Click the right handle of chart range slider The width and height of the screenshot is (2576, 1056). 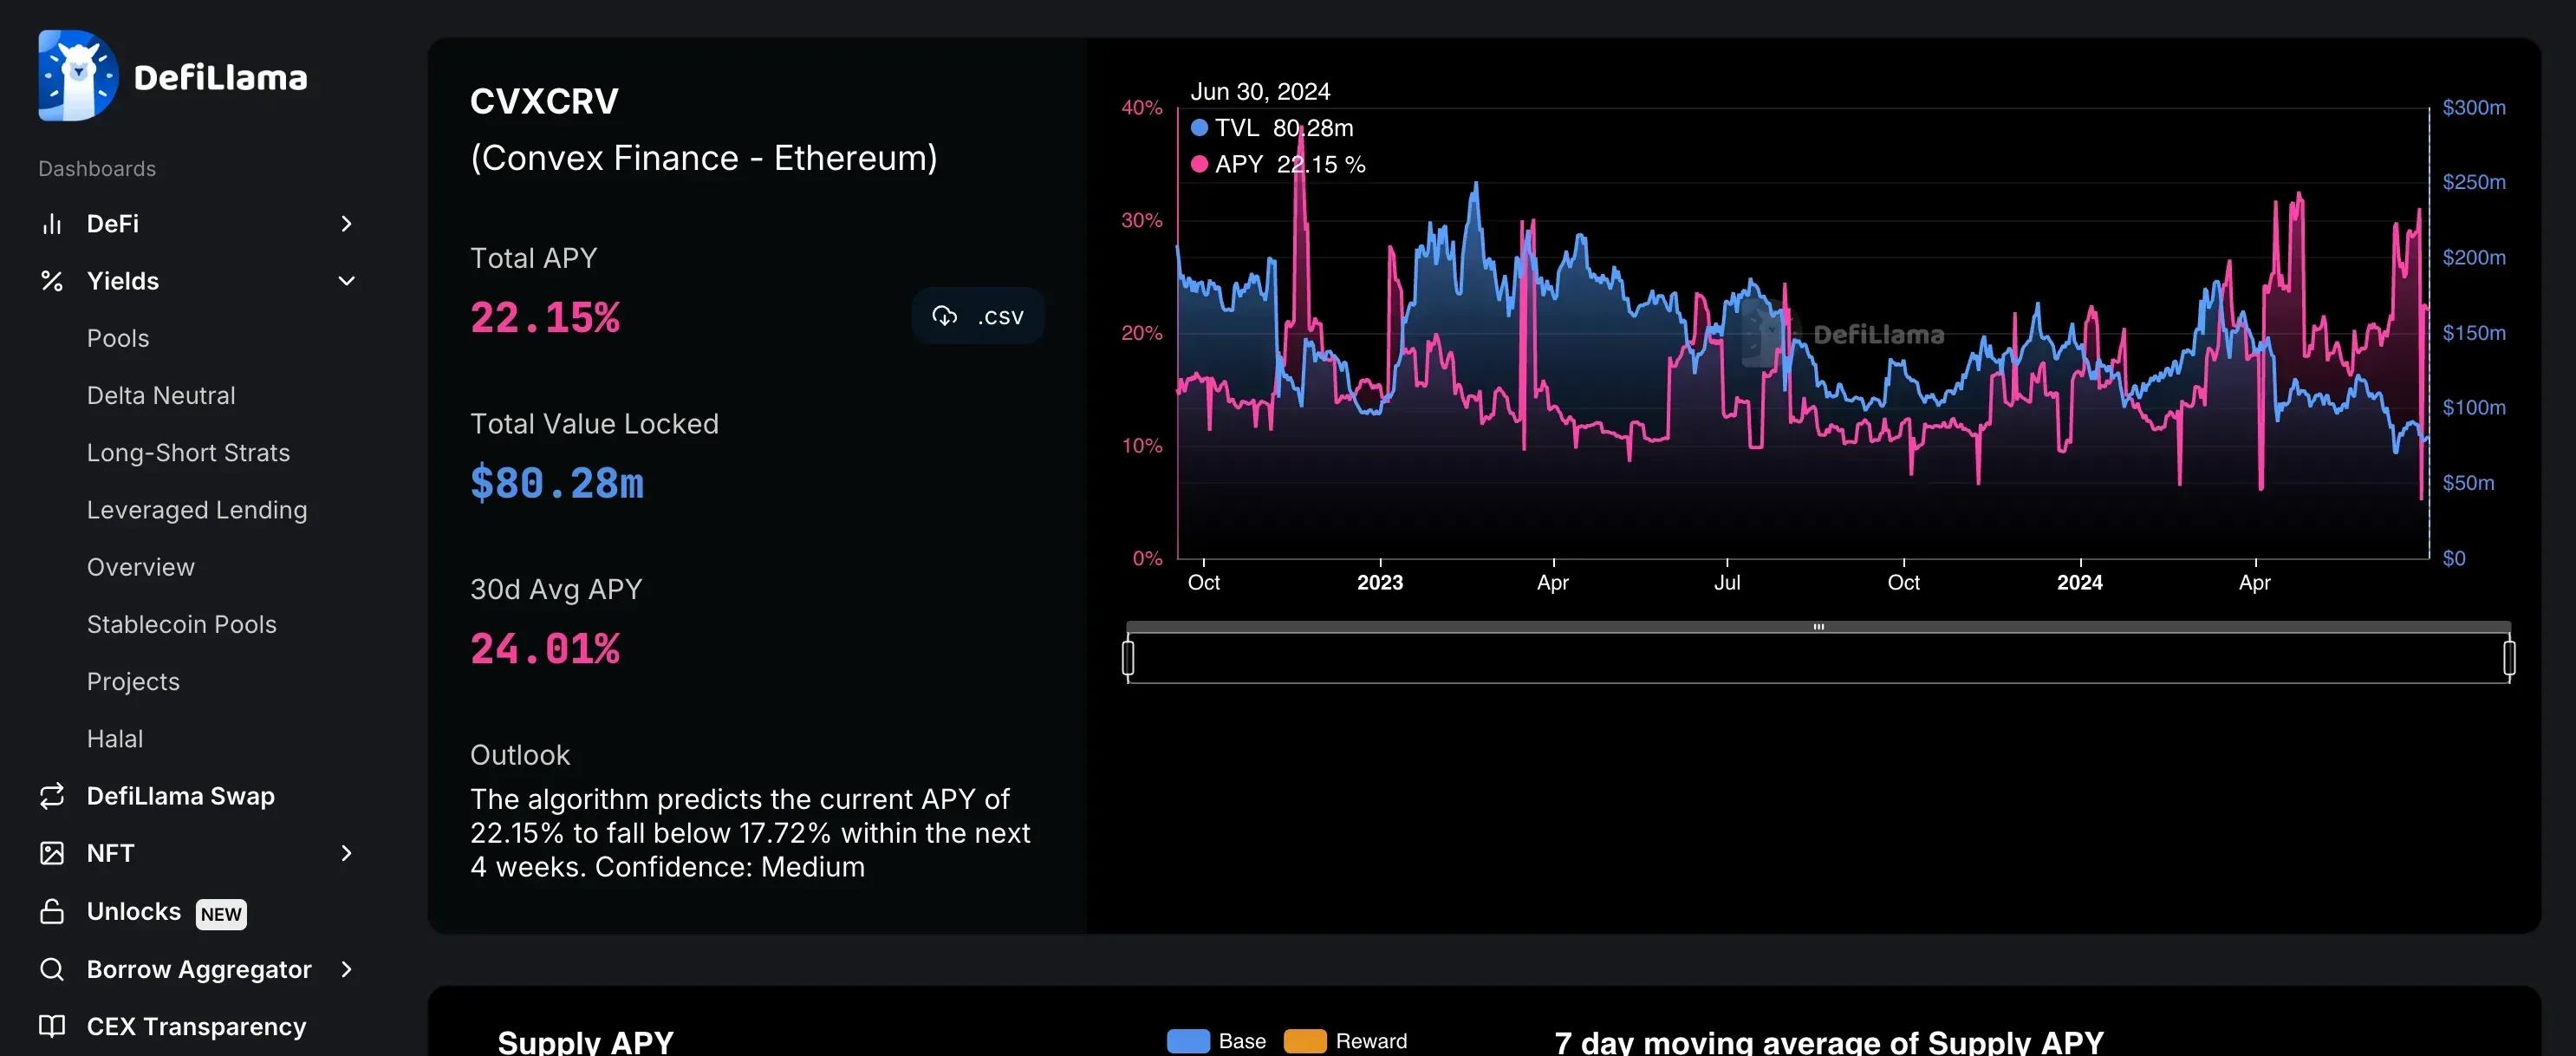(x=2509, y=658)
